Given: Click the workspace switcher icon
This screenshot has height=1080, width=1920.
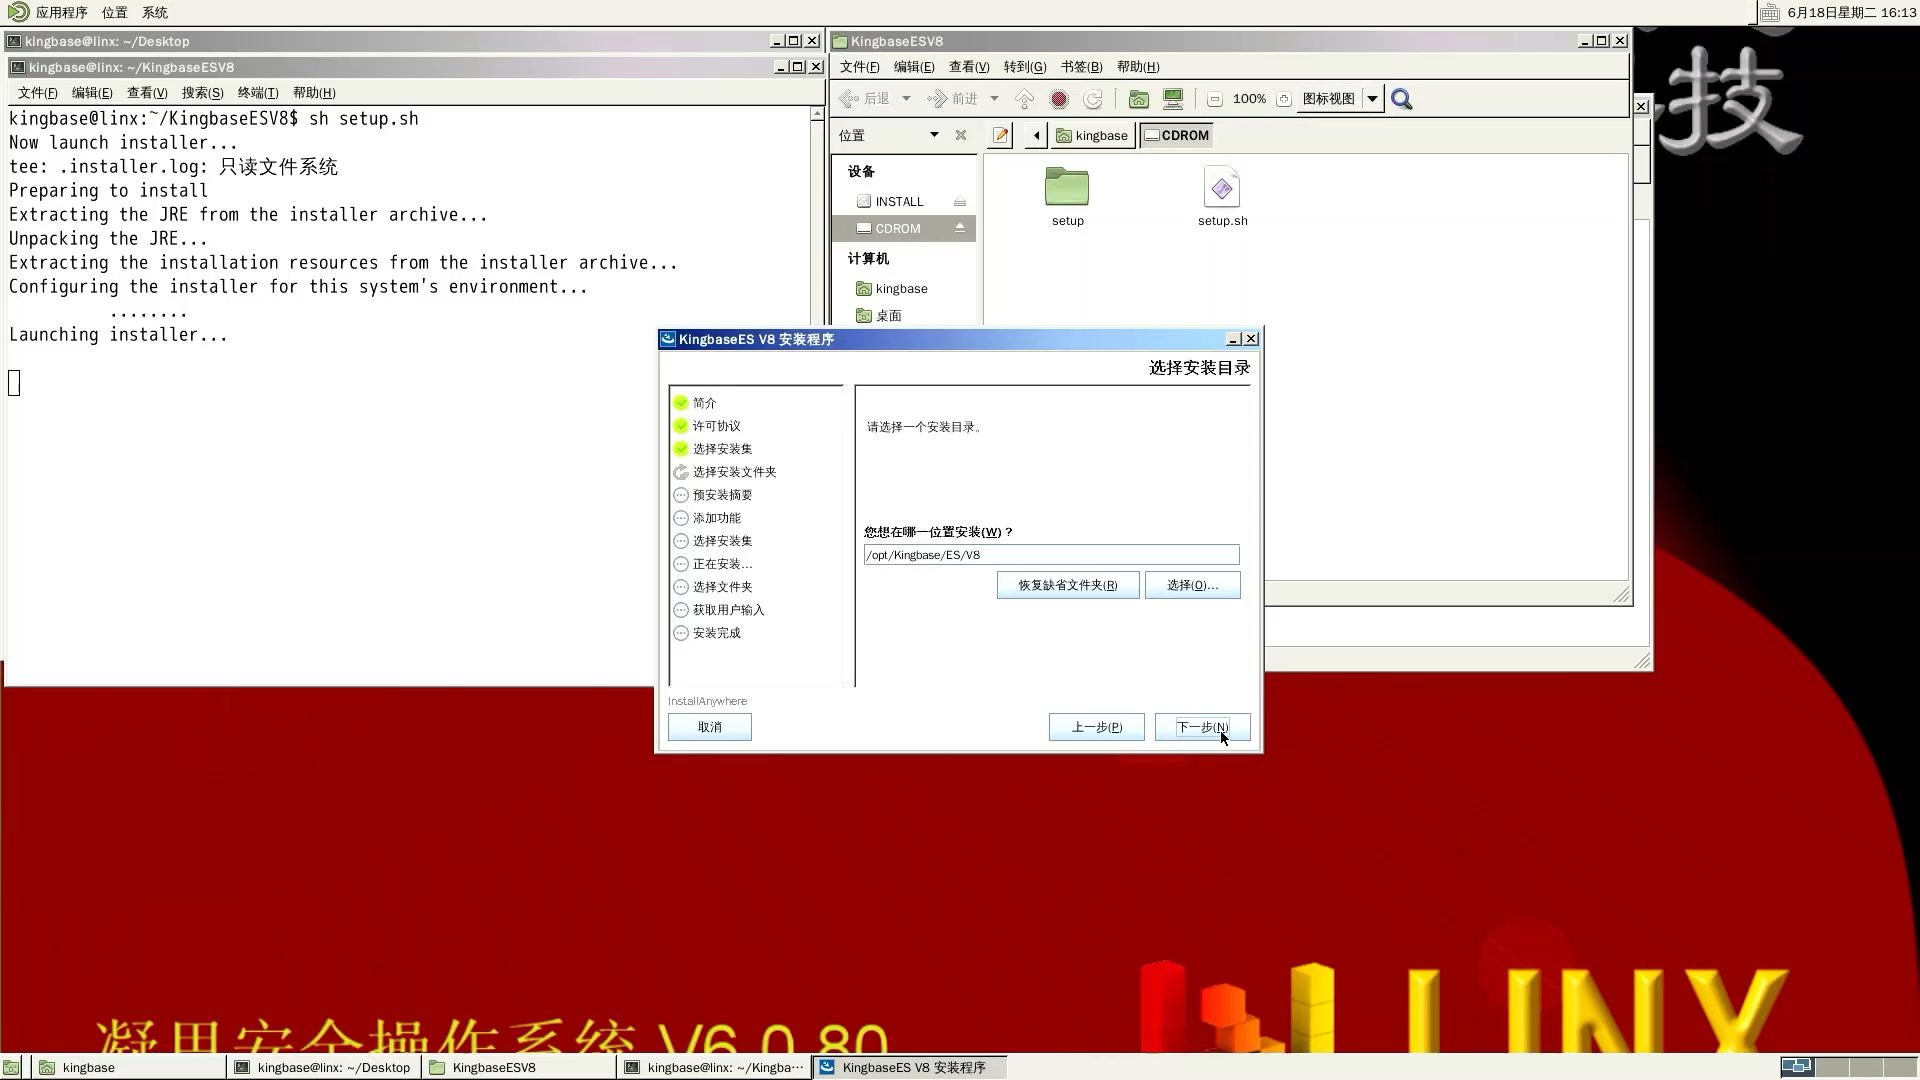Looking at the screenshot, I should pyautogui.click(x=1797, y=1066).
